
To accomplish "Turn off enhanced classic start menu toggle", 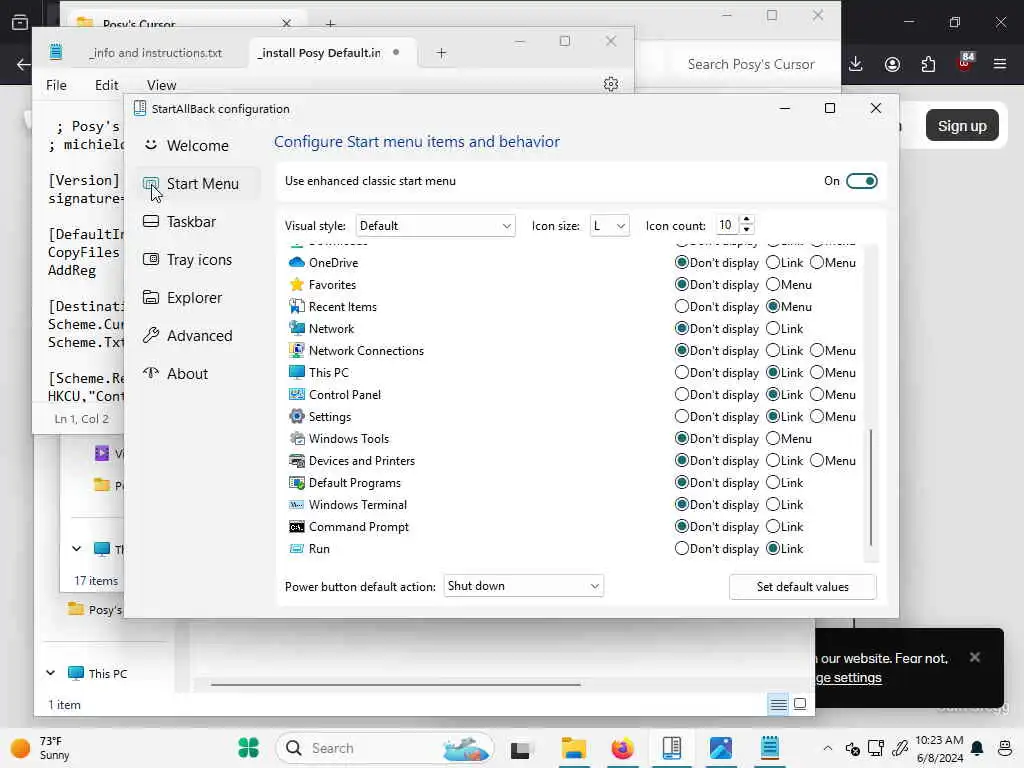I will pyautogui.click(x=861, y=181).
